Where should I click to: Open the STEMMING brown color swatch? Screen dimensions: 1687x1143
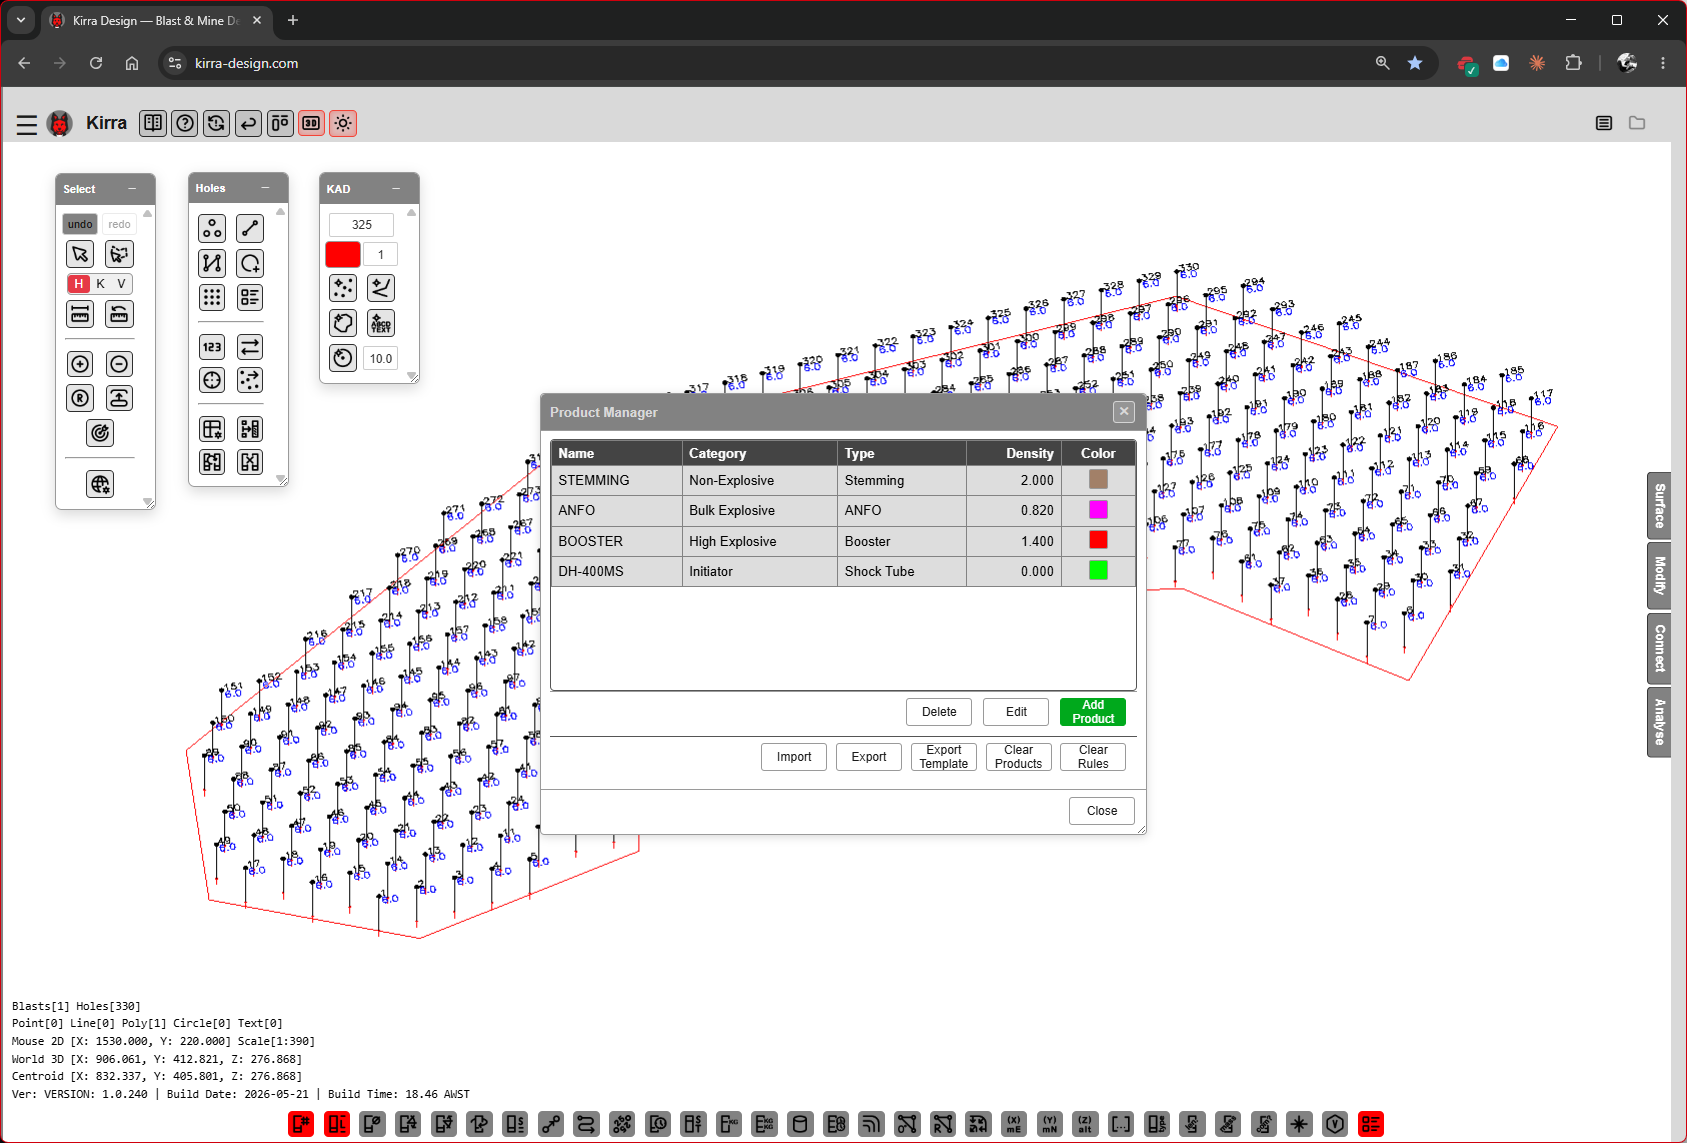(x=1098, y=480)
